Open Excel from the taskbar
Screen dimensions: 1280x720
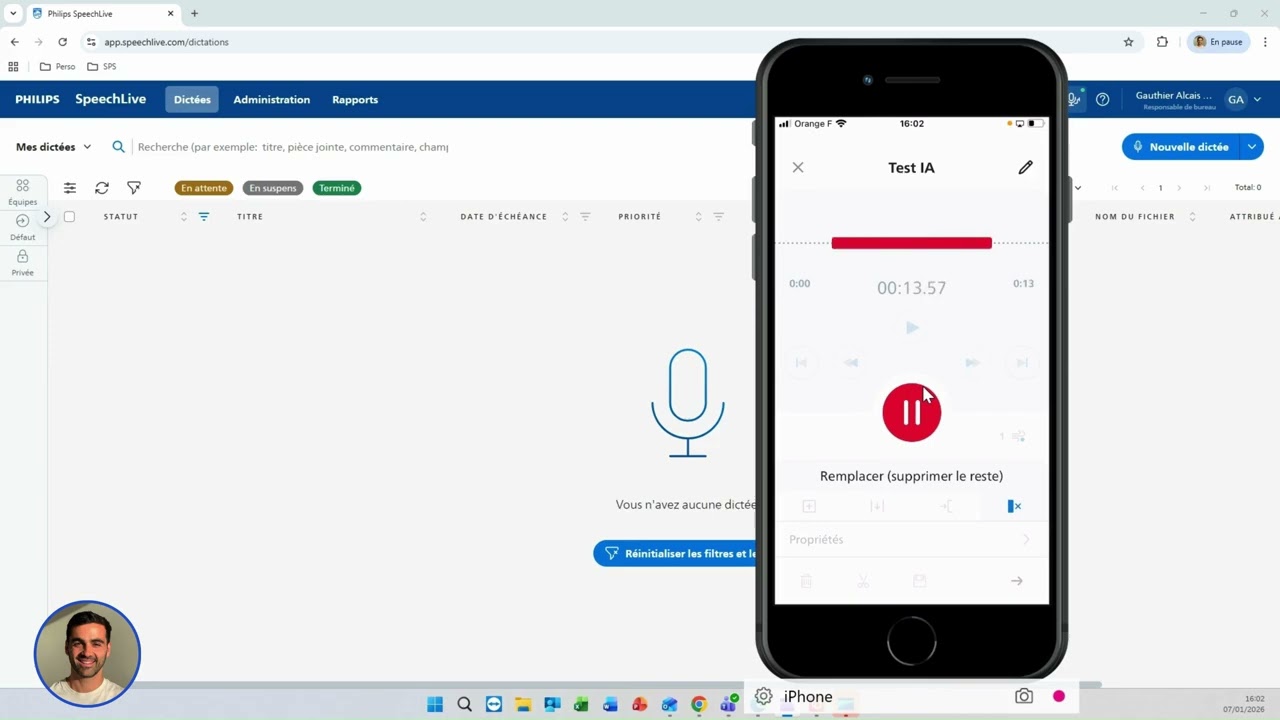tap(581, 705)
